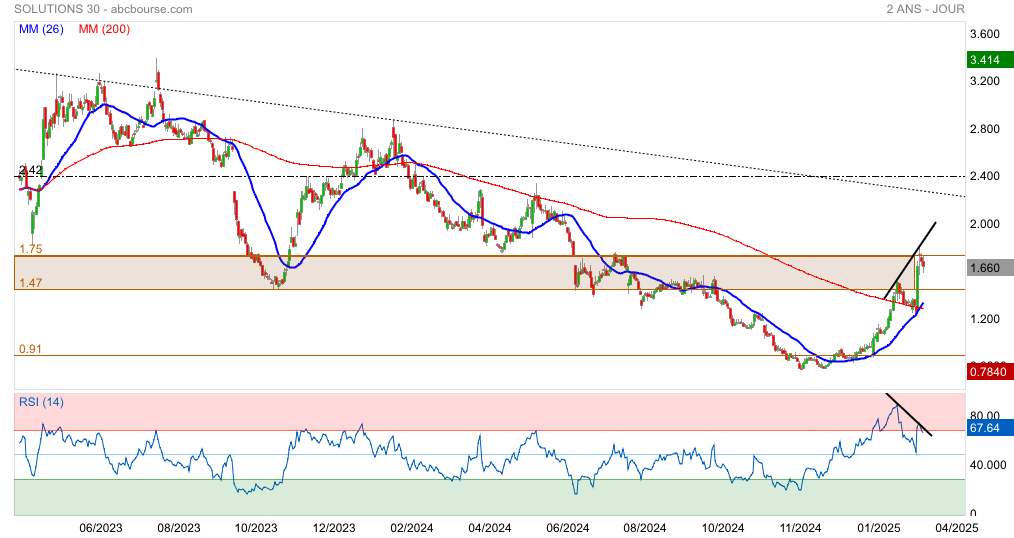Click the 2 ANS - JOUR period label
Image resolution: width=1014 pixels, height=538 pixels.
pos(925,9)
